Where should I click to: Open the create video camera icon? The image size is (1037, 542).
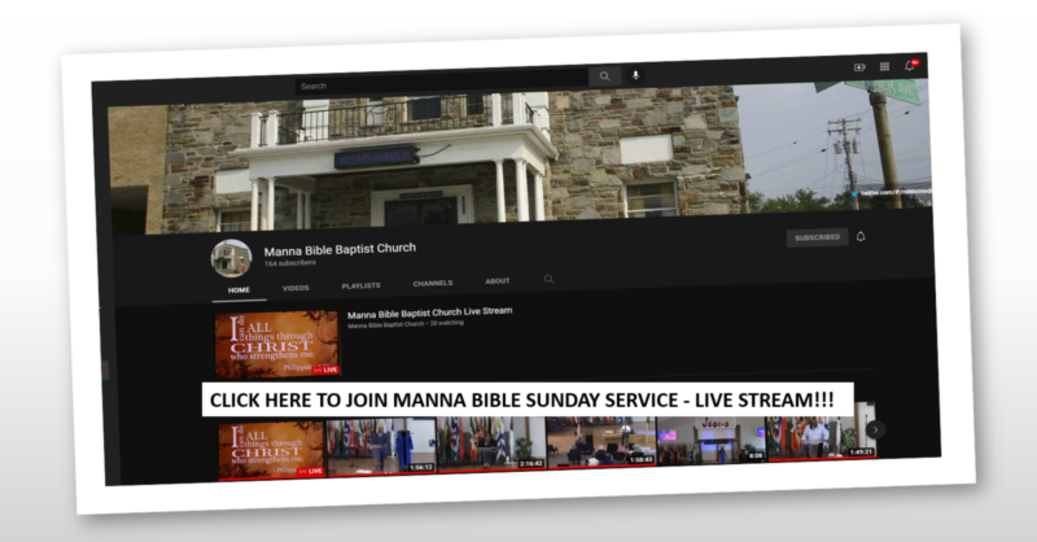point(859,67)
